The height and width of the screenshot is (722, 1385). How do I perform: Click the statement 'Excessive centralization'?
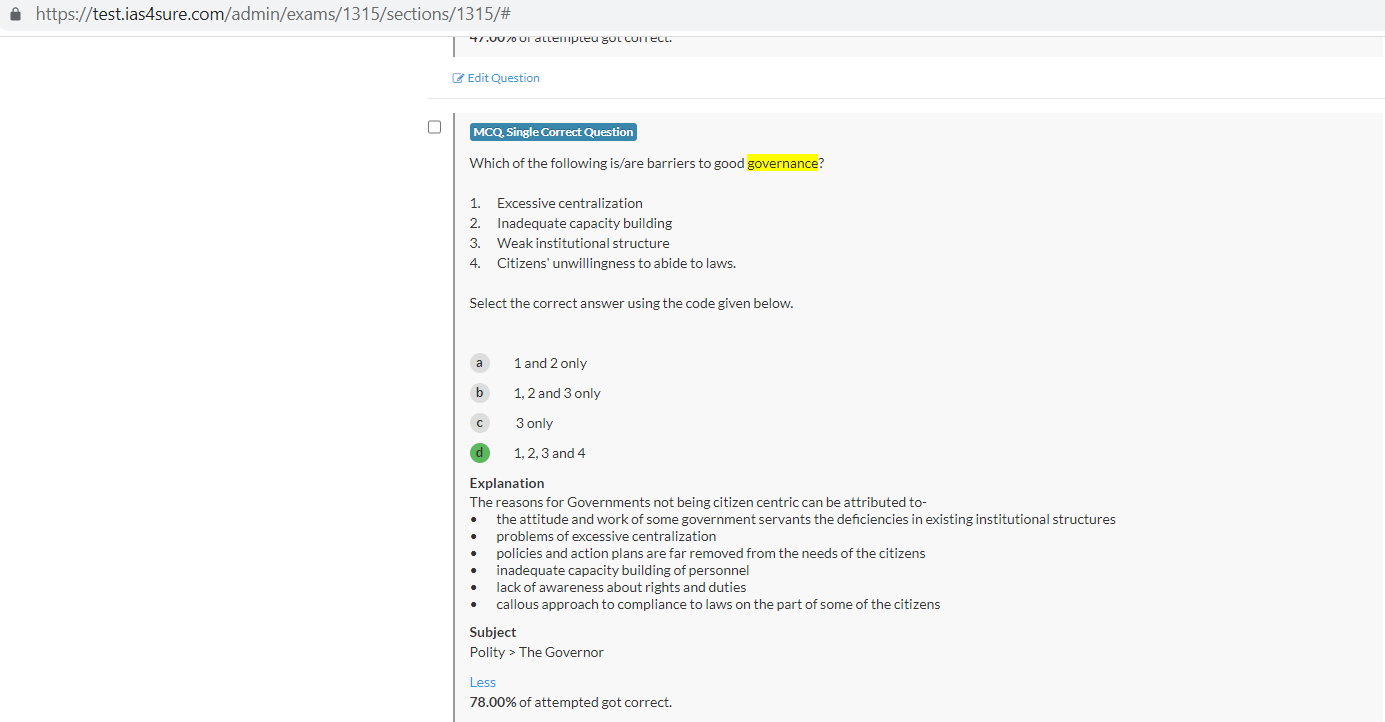point(569,203)
